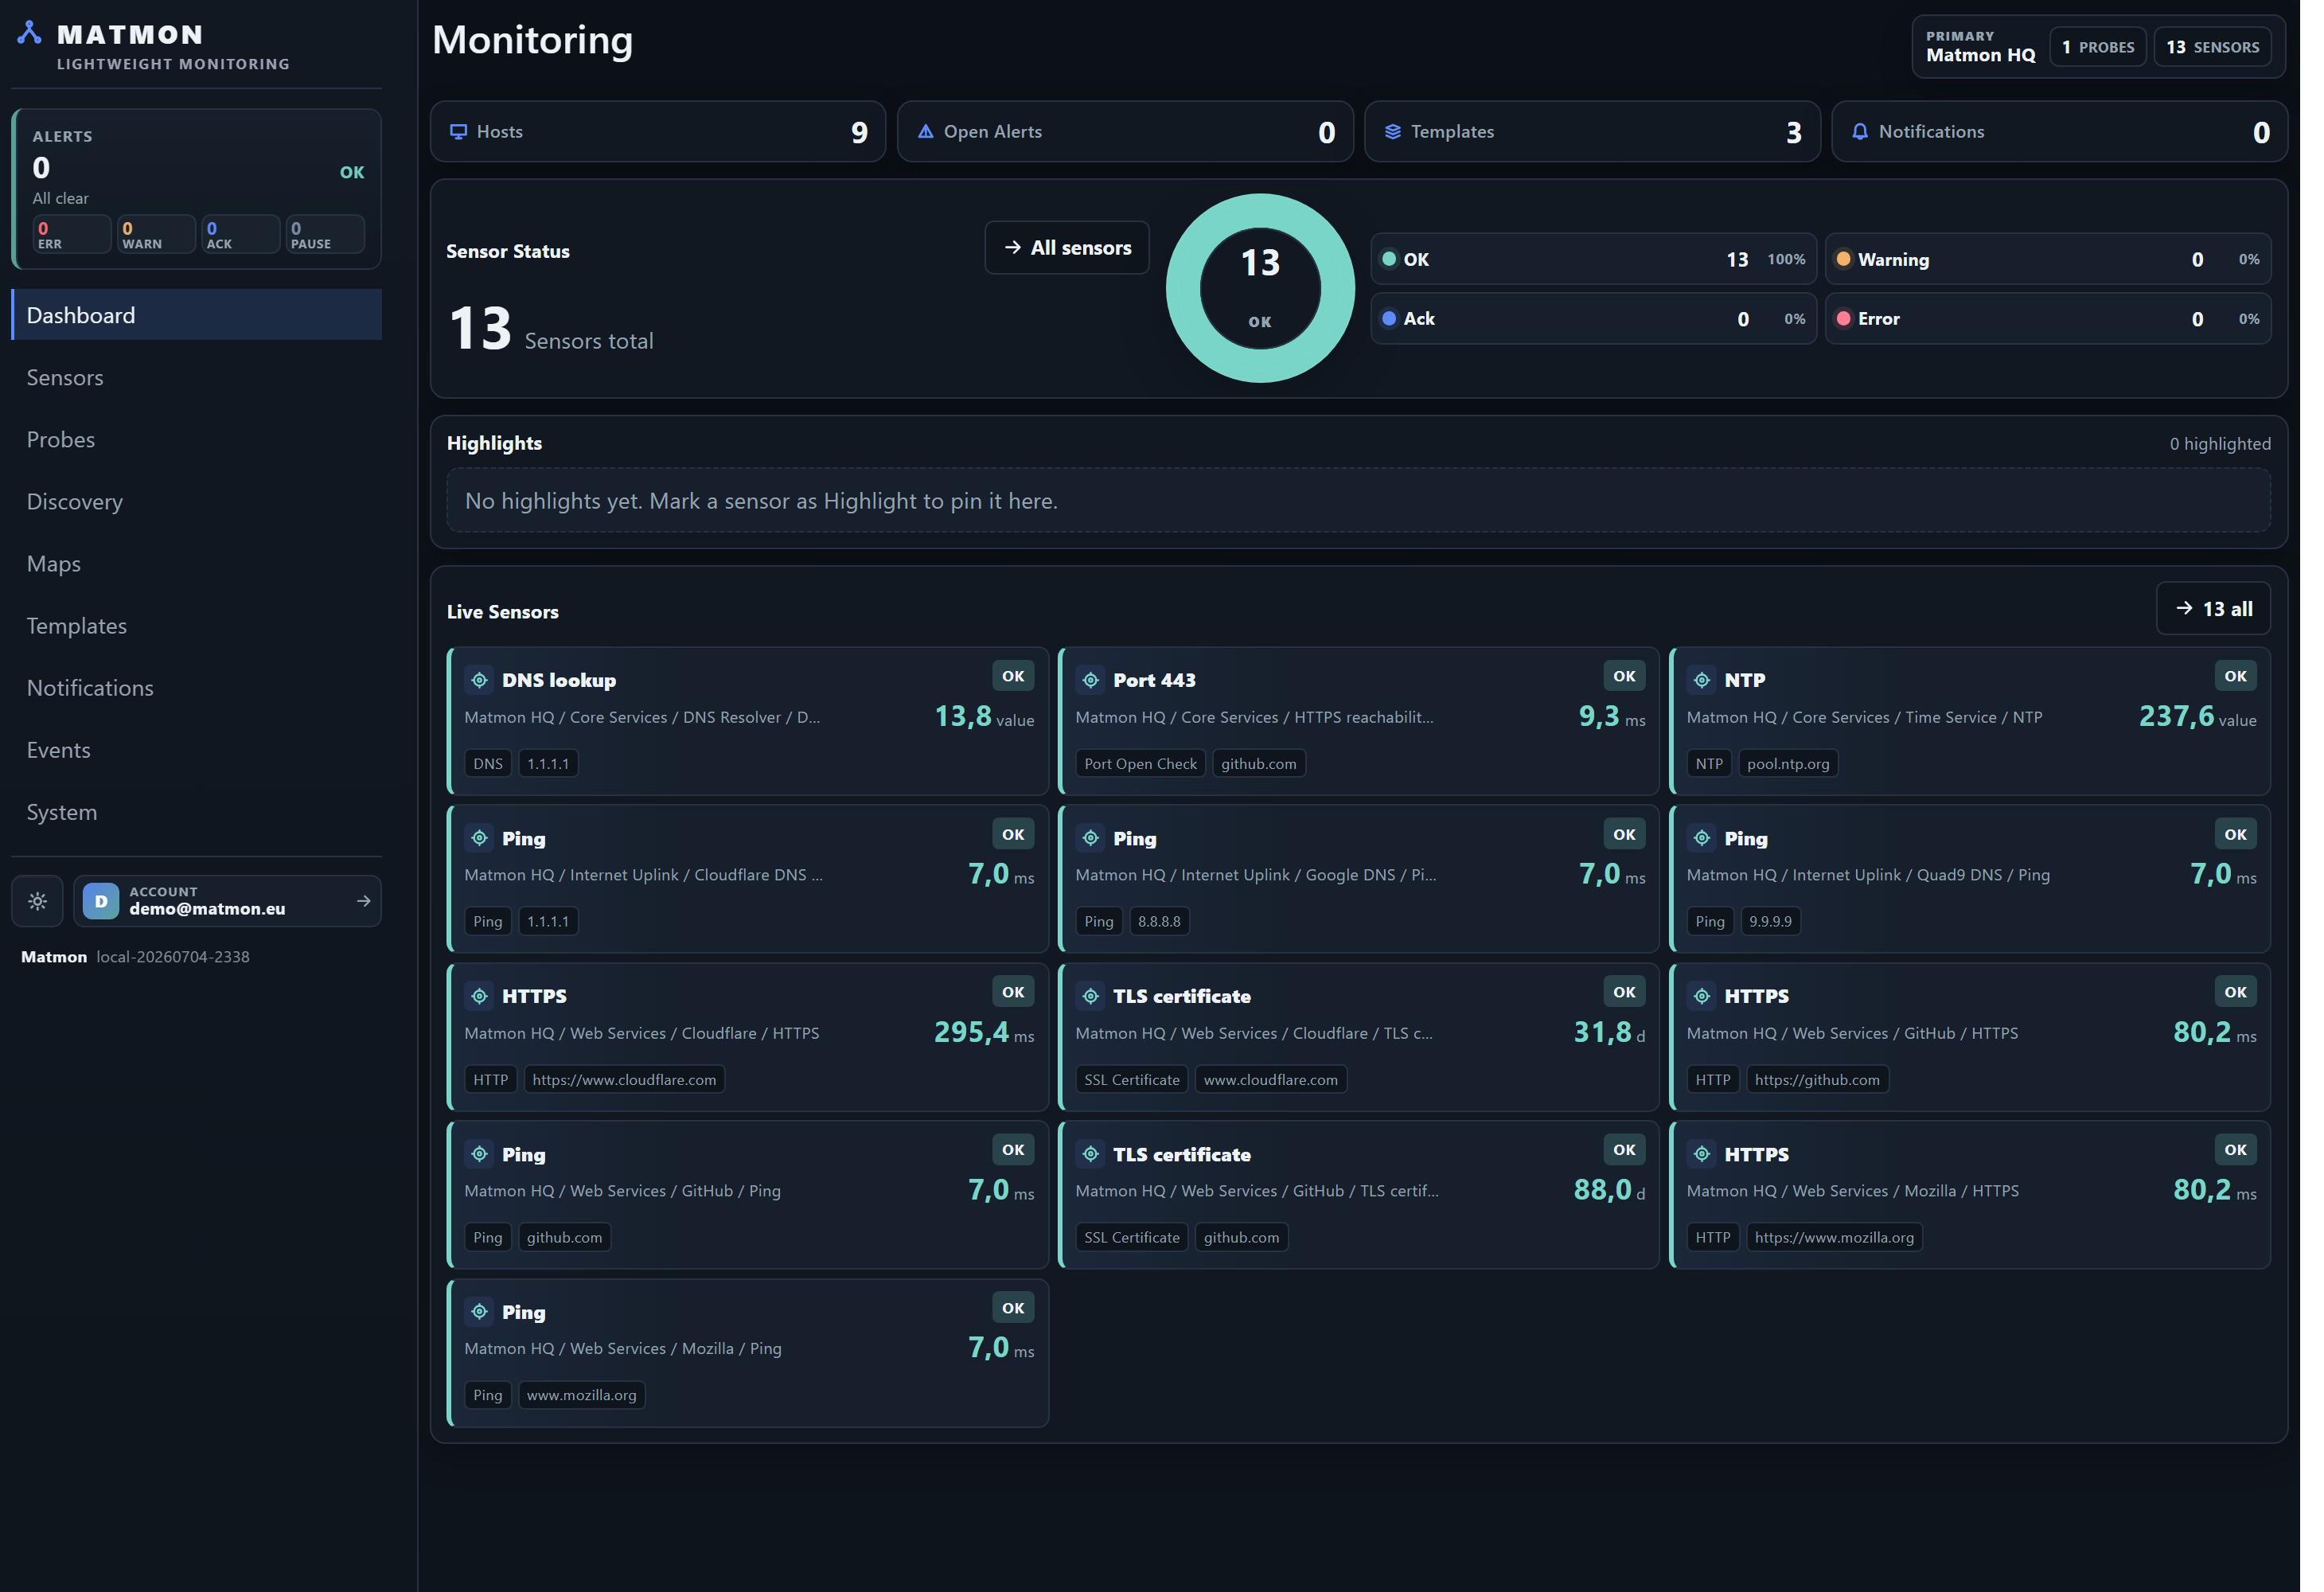The width and height of the screenshot is (2324, 1592).
Task: Click the OK 13 100% status row
Action: coord(1593,259)
